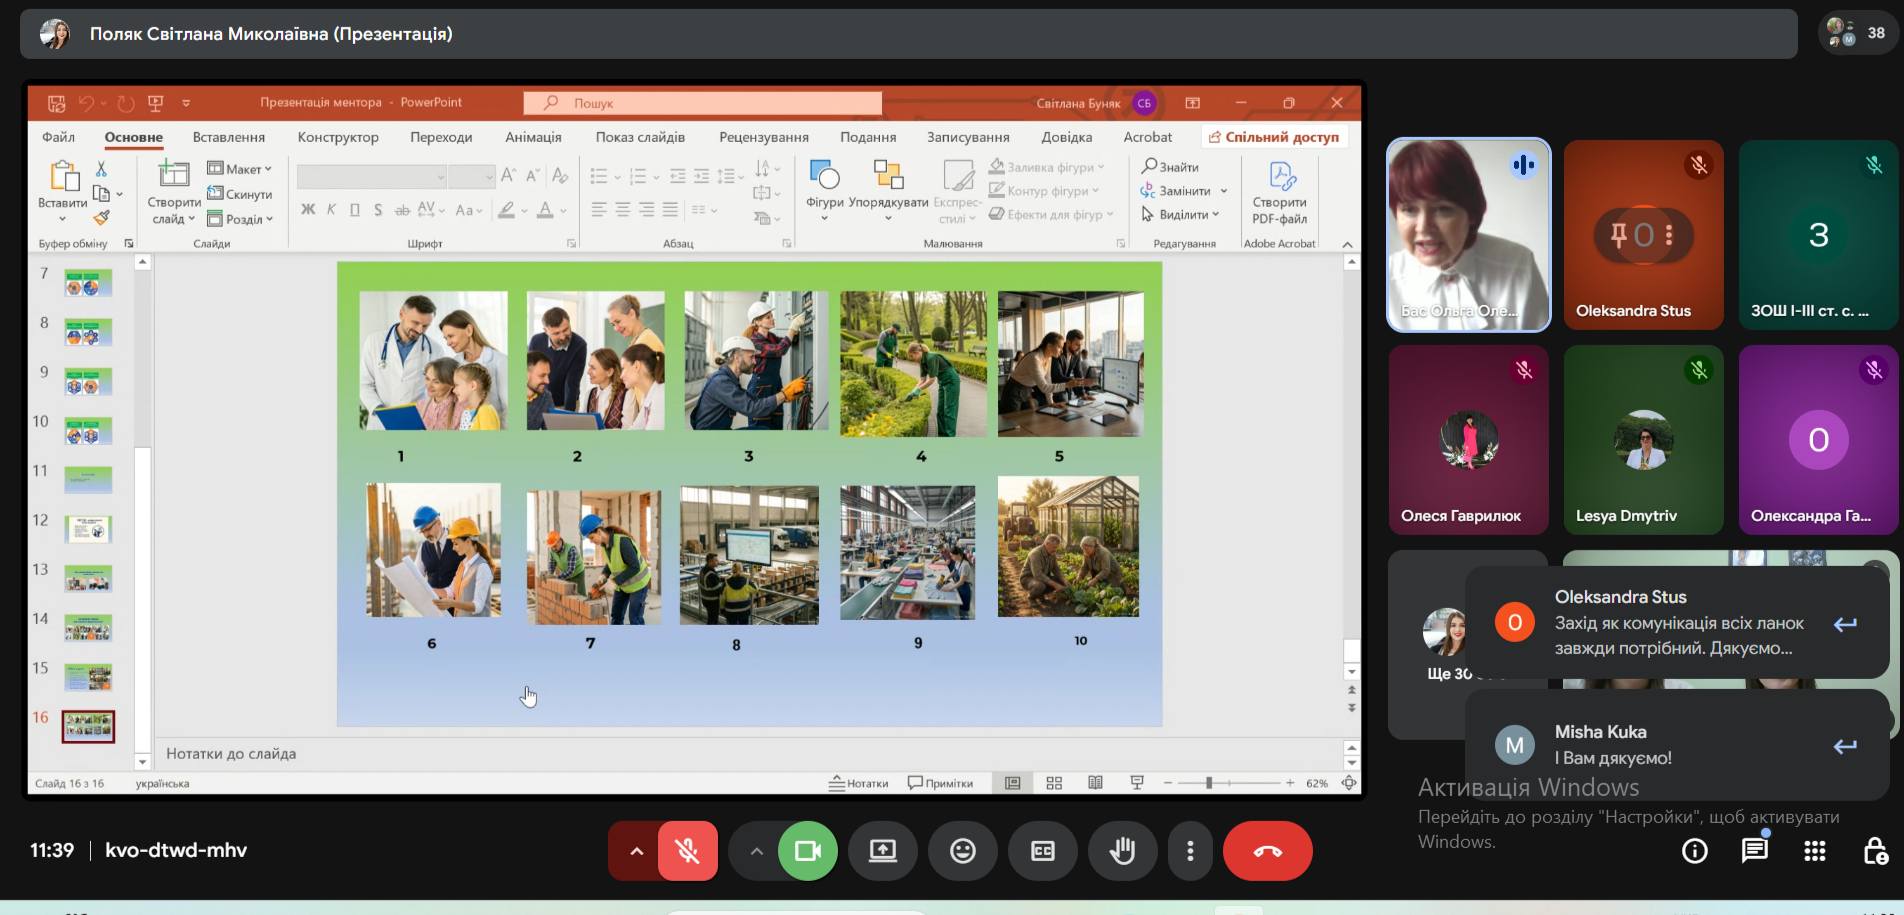The height and width of the screenshot is (915, 1904).
Task: Click the Спільний доступ button
Action: pos(1273,137)
